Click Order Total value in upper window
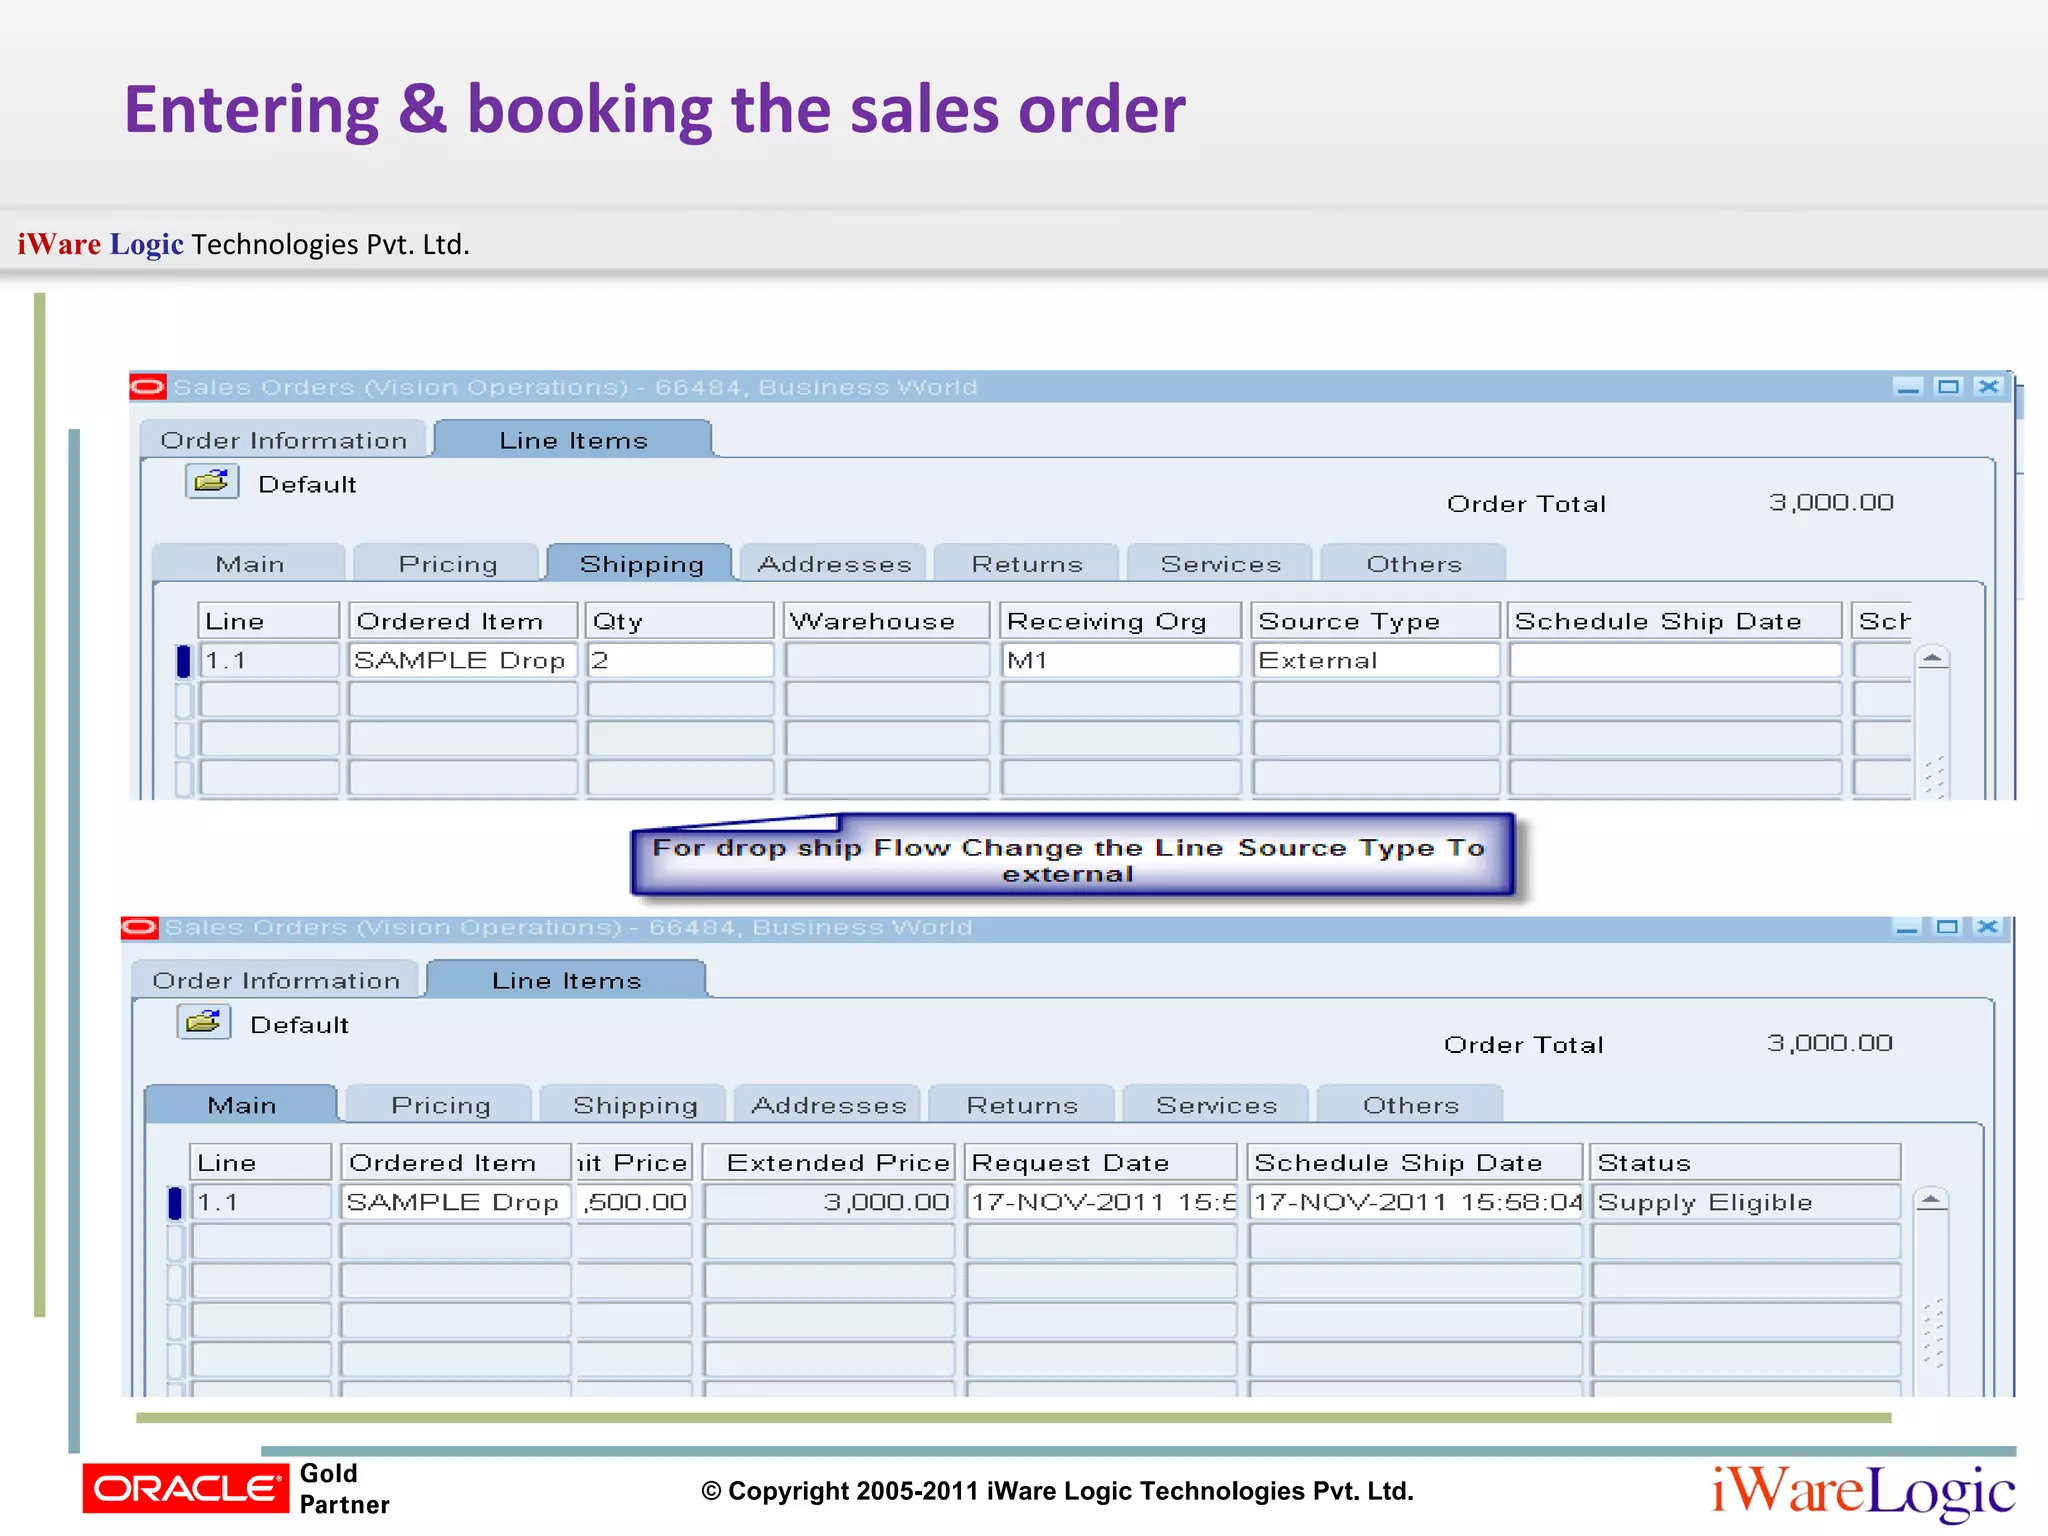The image size is (2048, 1536). pos(1830,502)
